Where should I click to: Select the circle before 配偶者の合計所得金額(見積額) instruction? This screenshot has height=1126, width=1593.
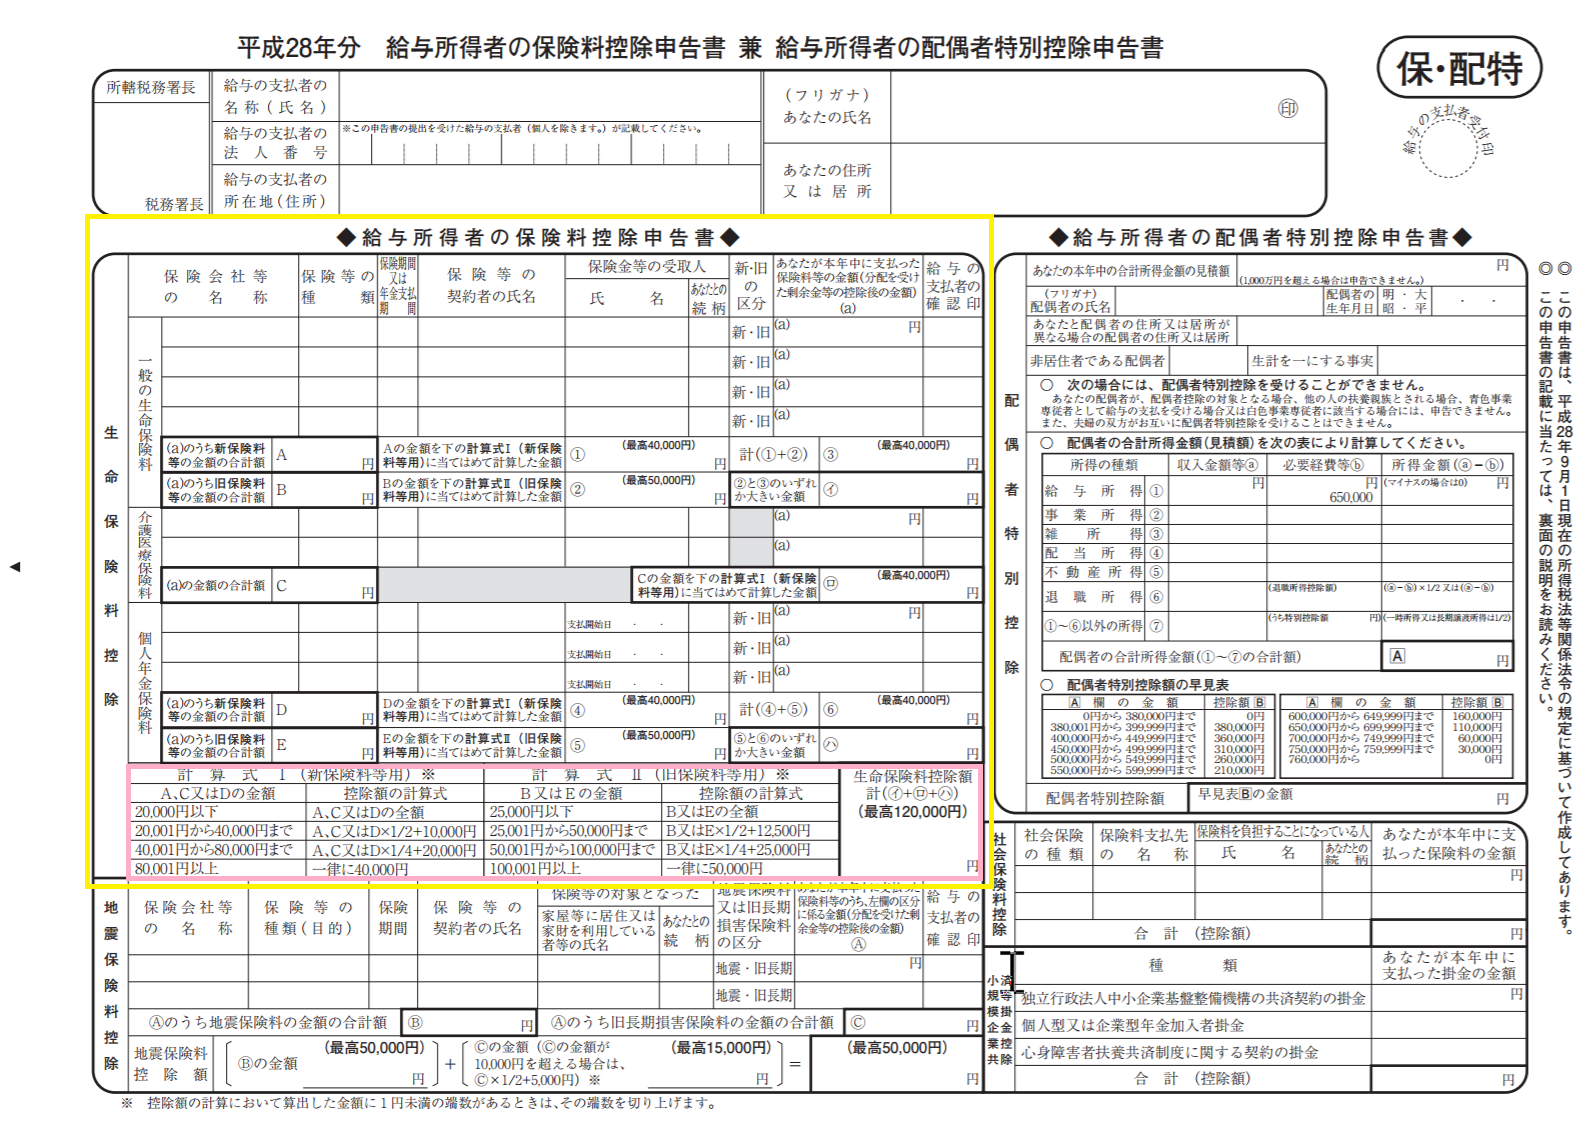(x=1047, y=443)
